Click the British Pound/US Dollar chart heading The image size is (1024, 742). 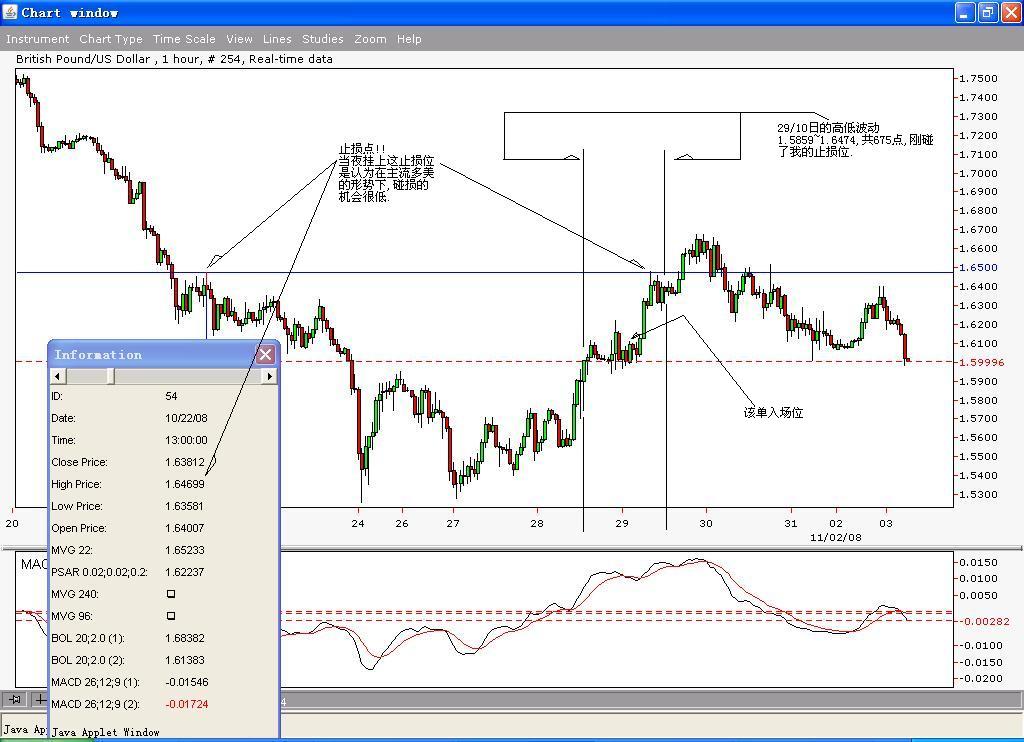(174, 59)
